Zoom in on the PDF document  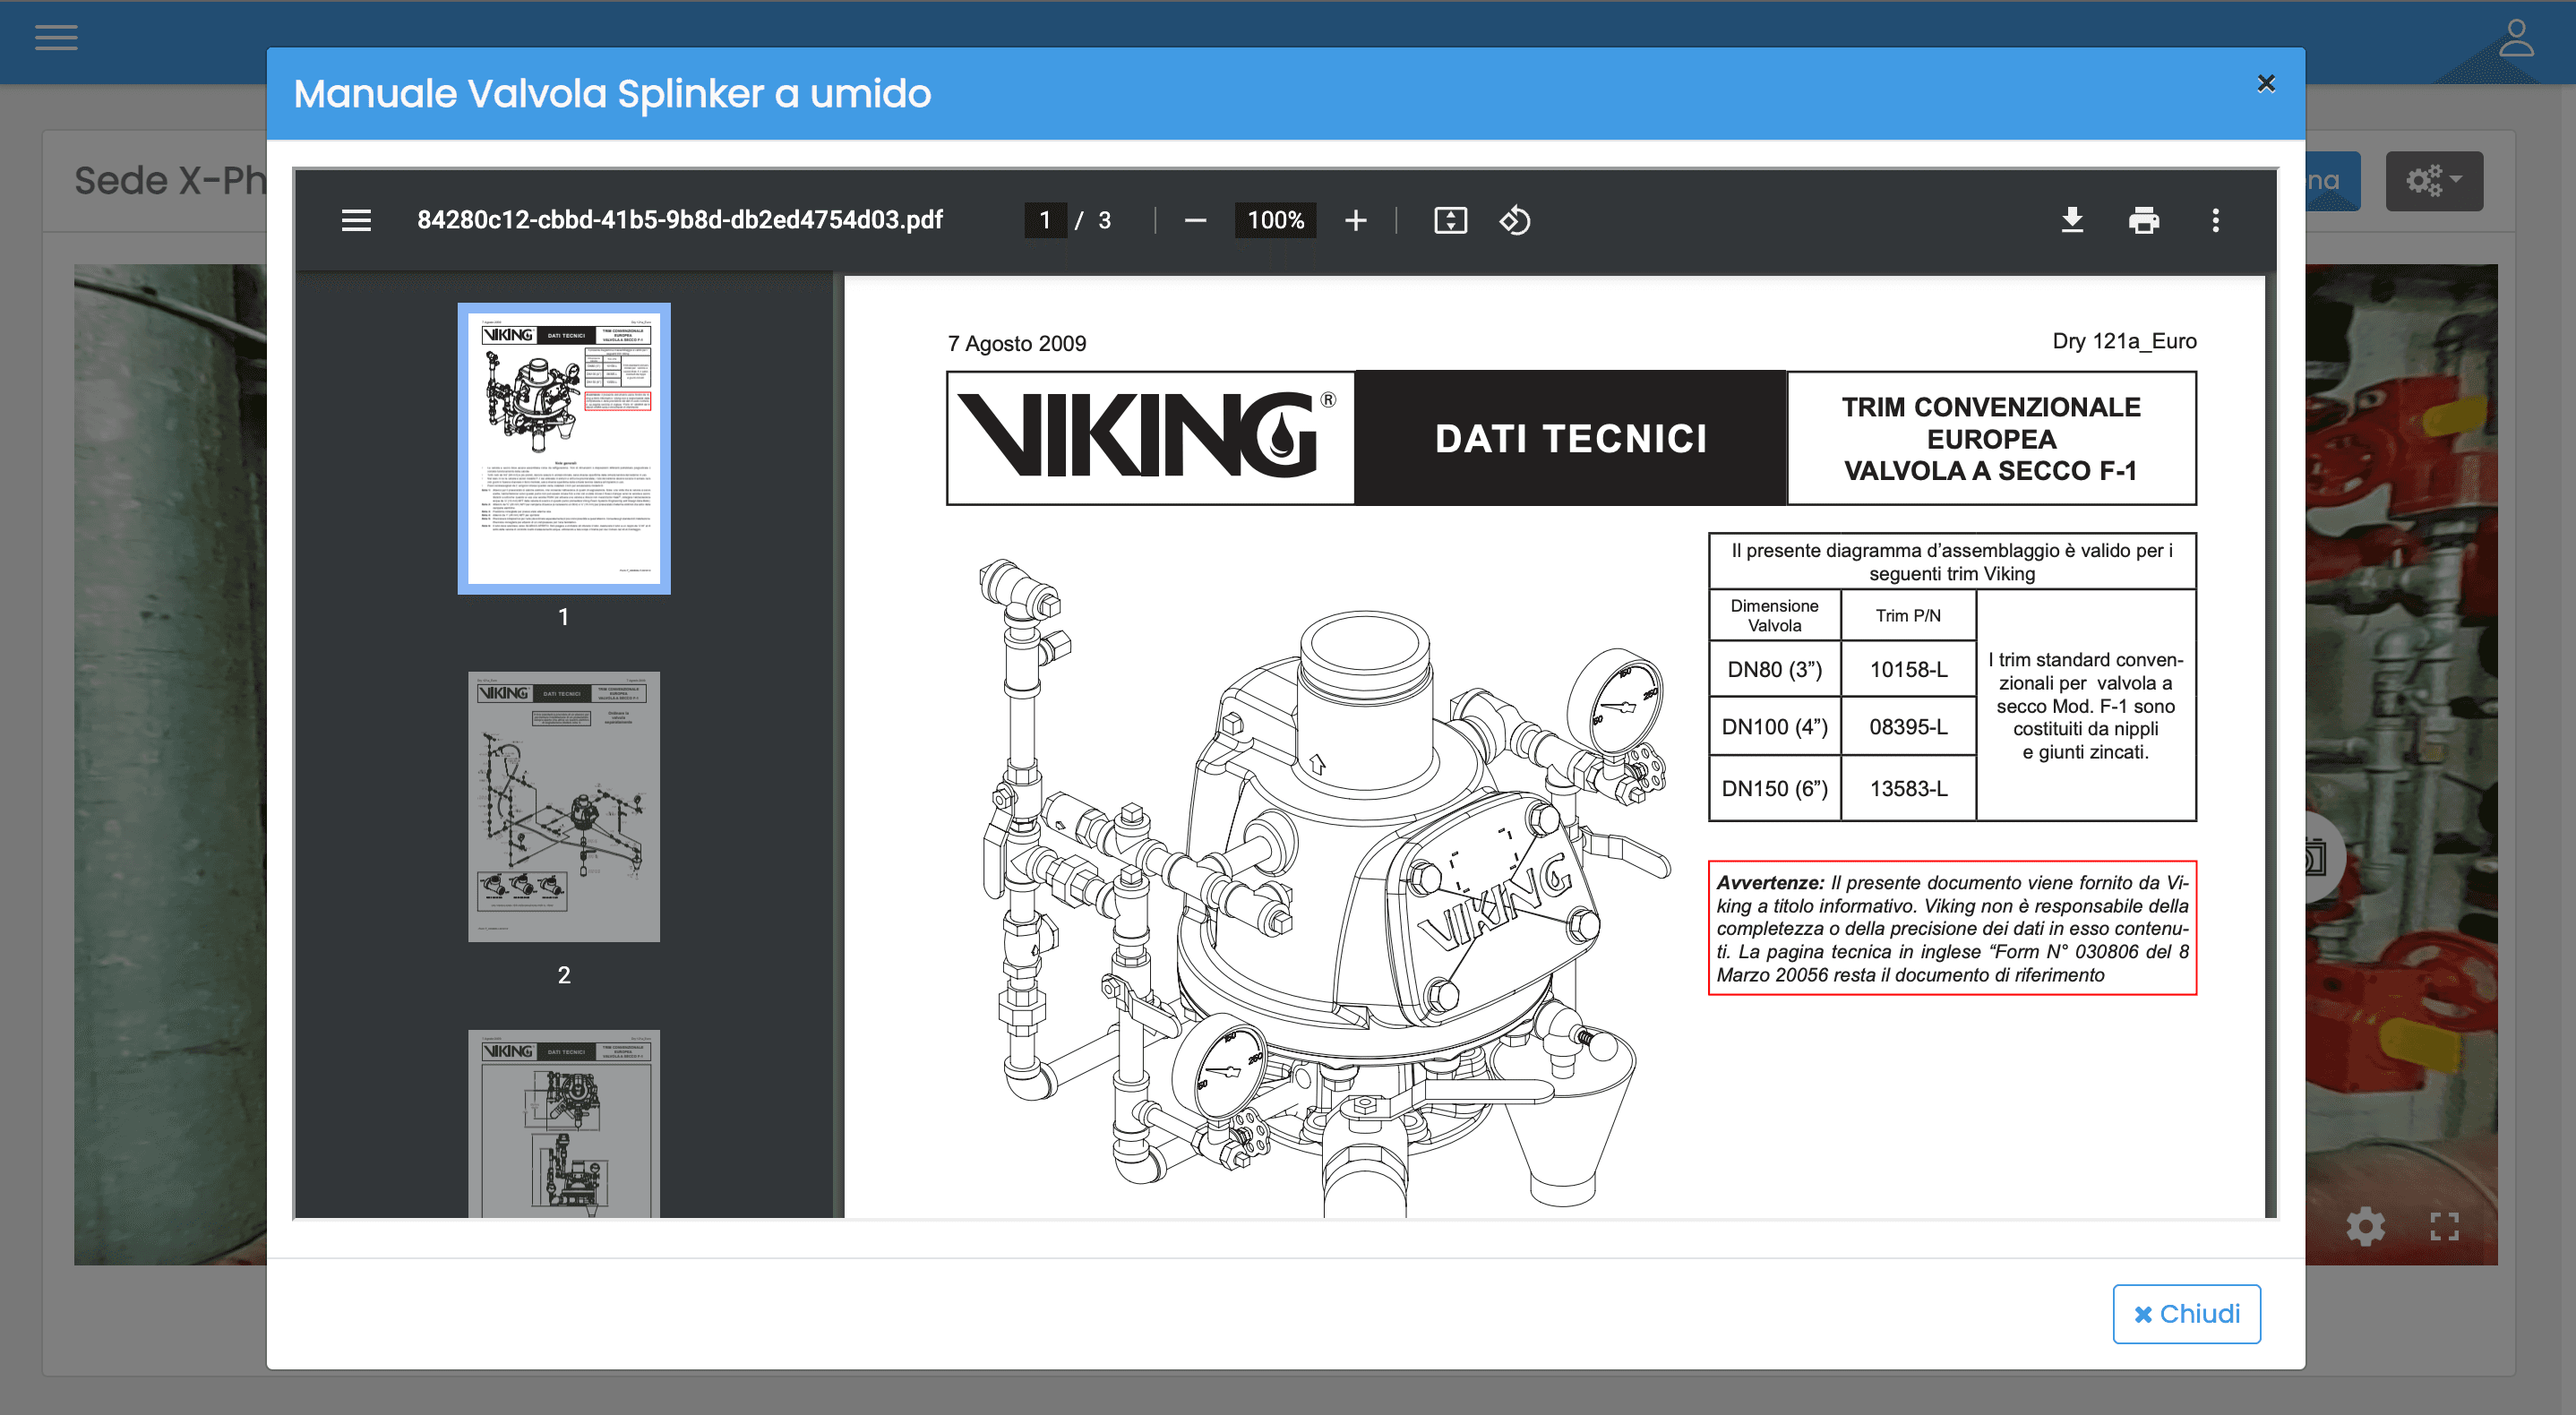pyautogui.click(x=1355, y=220)
